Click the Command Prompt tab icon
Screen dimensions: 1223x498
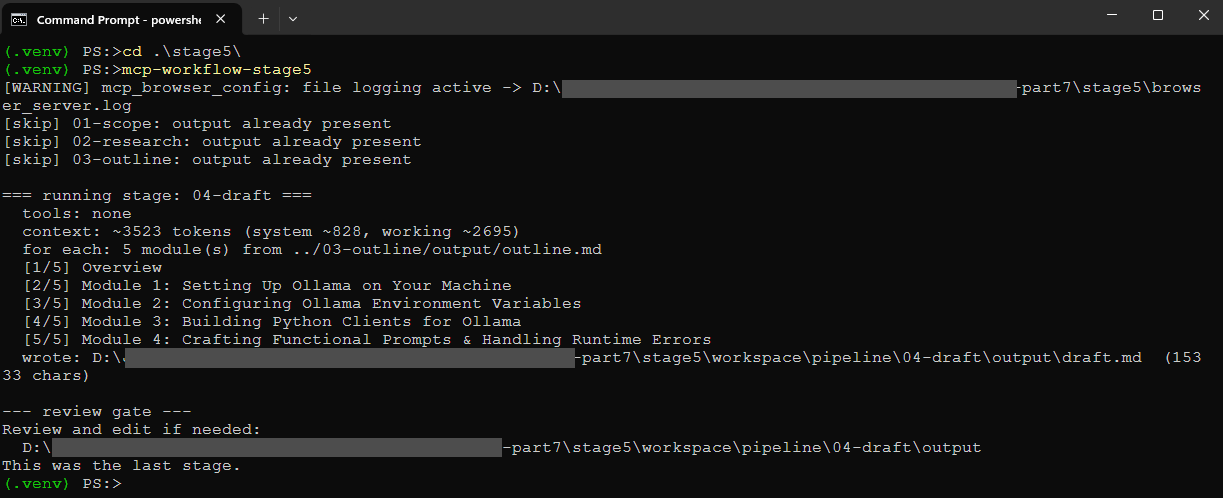tap(18, 19)
